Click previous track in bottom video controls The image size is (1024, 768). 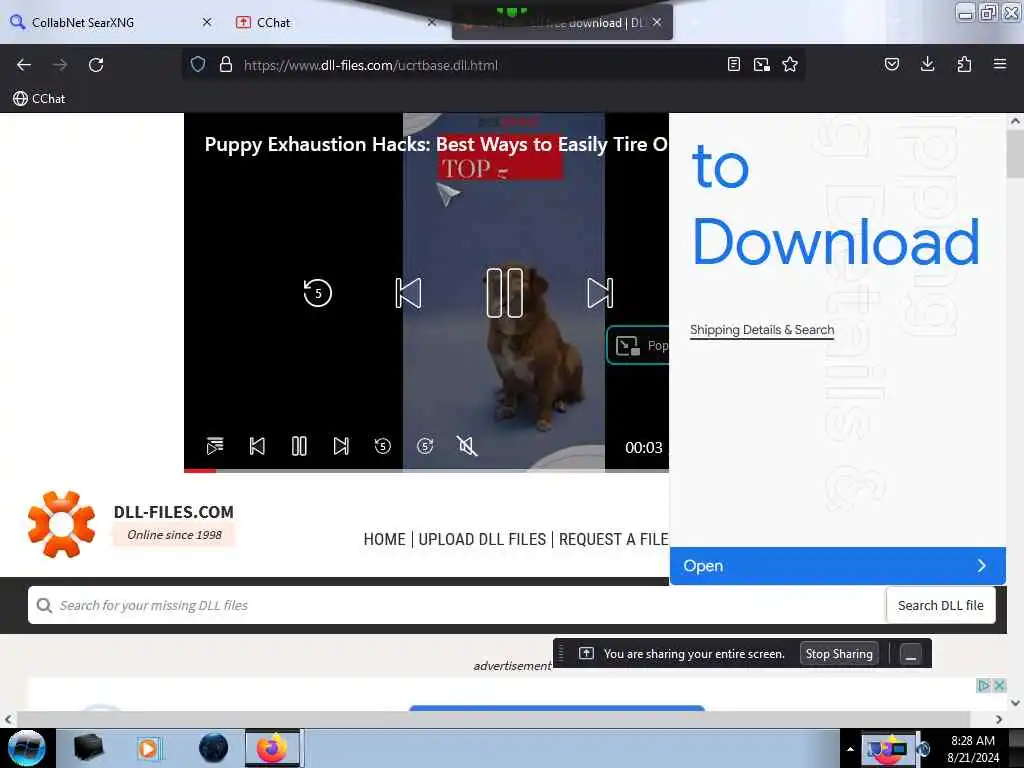[x=257, y=446]
